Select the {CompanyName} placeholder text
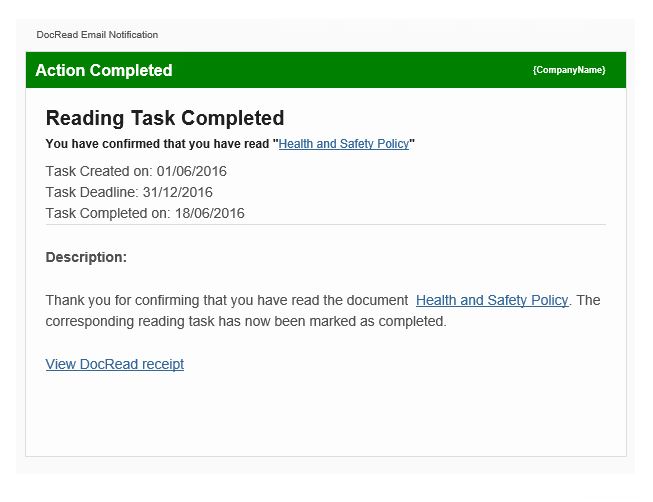653x502 pixels. (569, 70)
